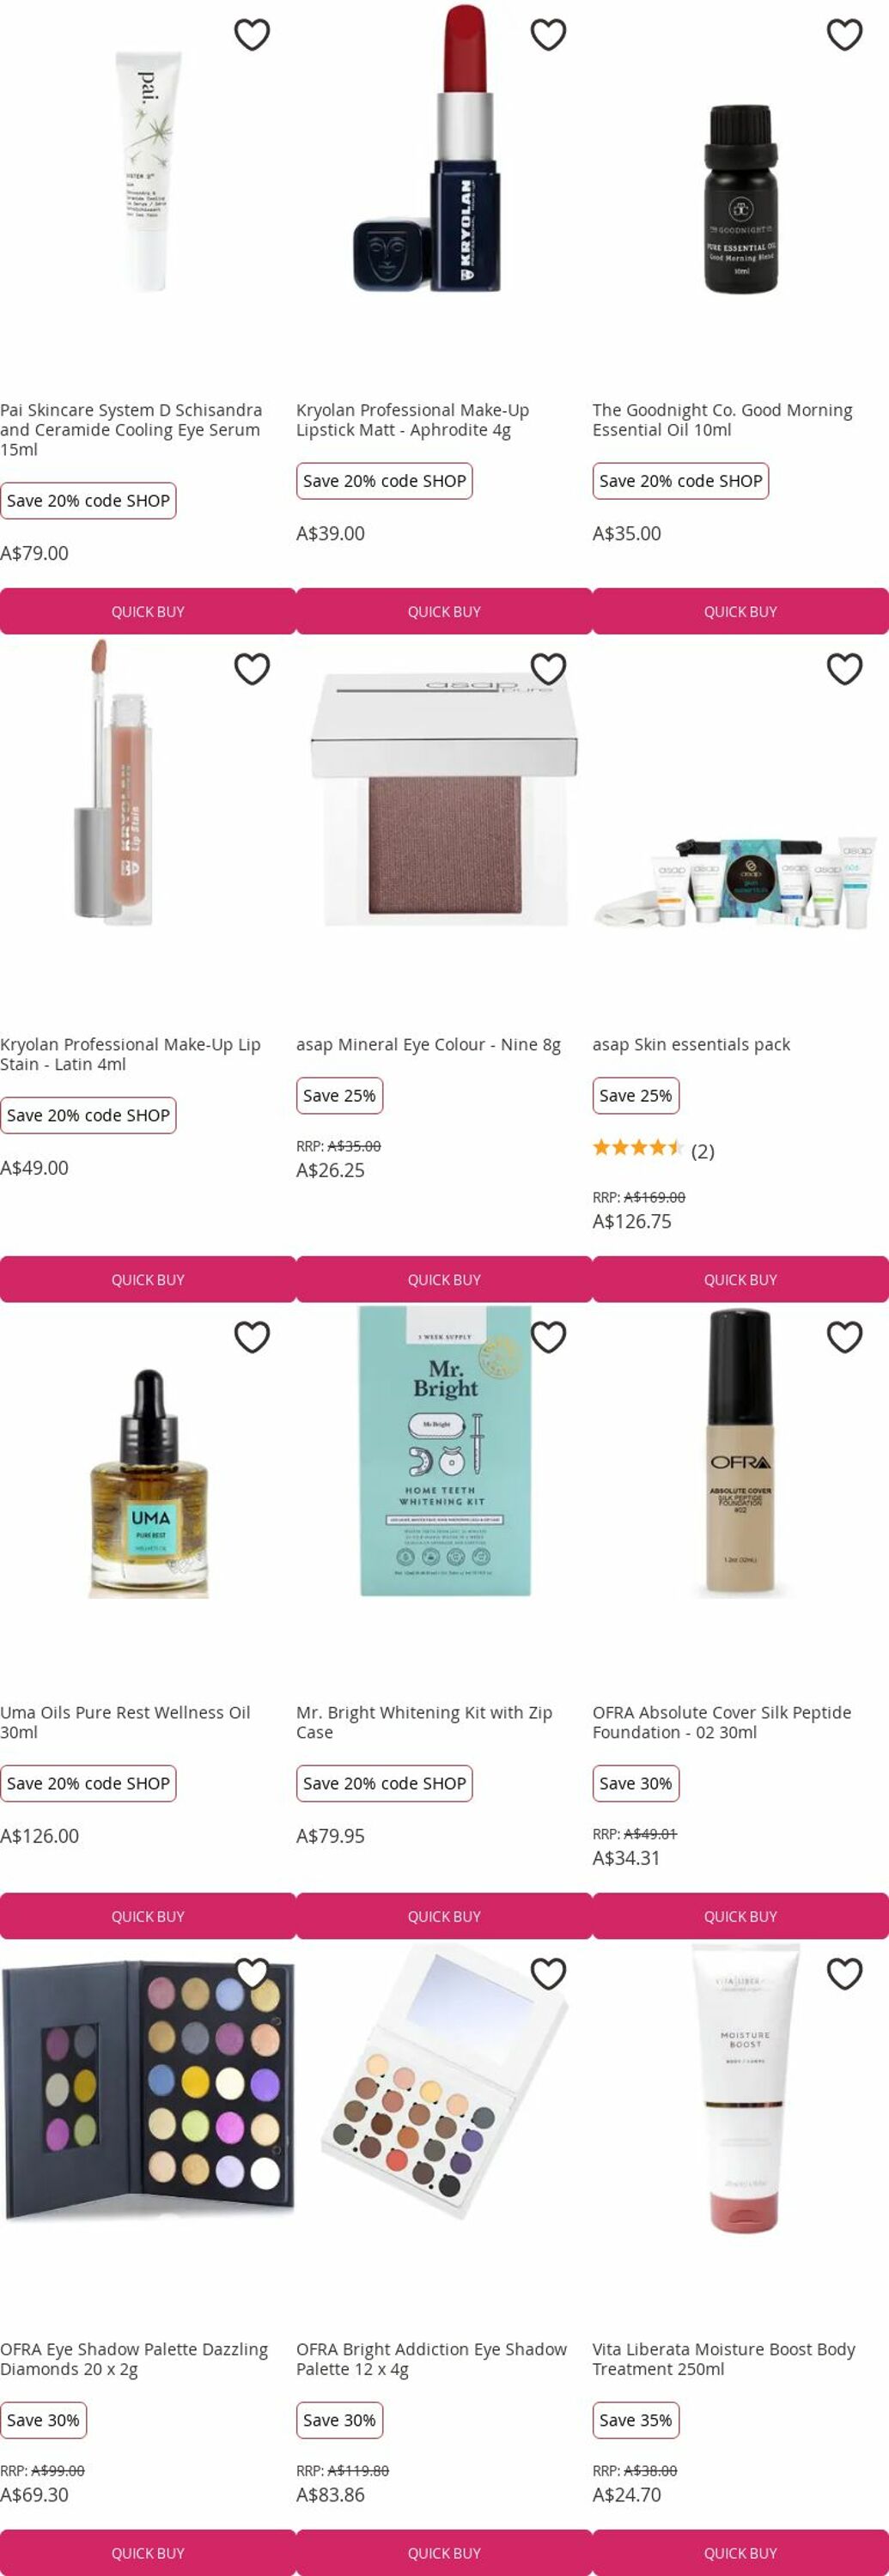Toggle wishlist for Vita Liberata Moisture Boost
This screenshot has width=889, height=2576.
point(845,1974)
